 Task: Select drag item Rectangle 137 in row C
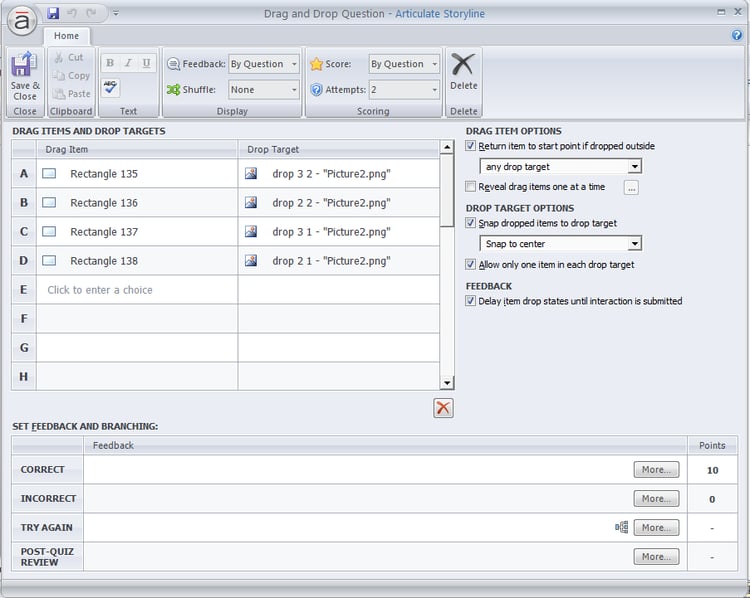coord(104,232)
